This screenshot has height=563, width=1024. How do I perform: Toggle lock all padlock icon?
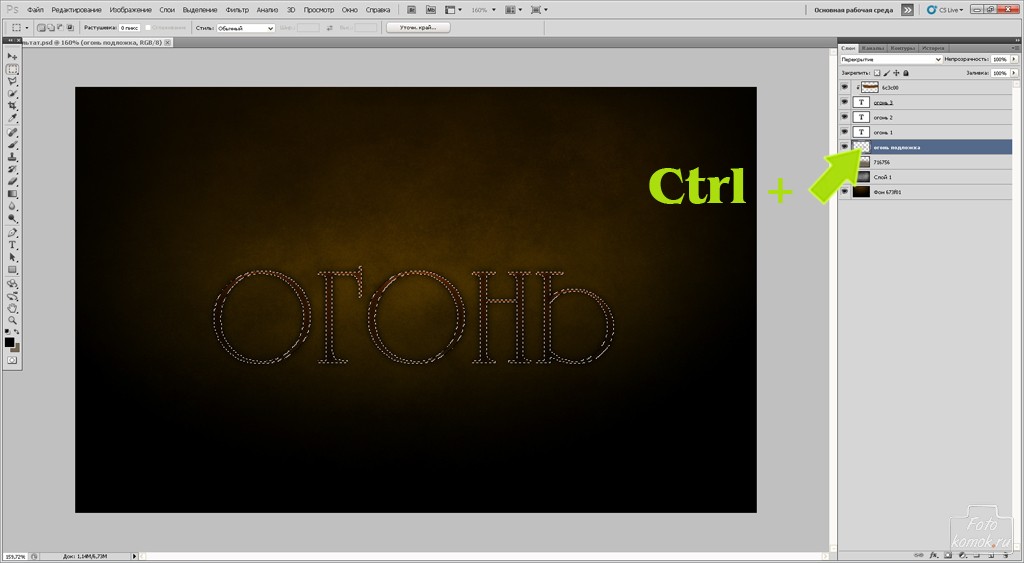tap(906, 73)
